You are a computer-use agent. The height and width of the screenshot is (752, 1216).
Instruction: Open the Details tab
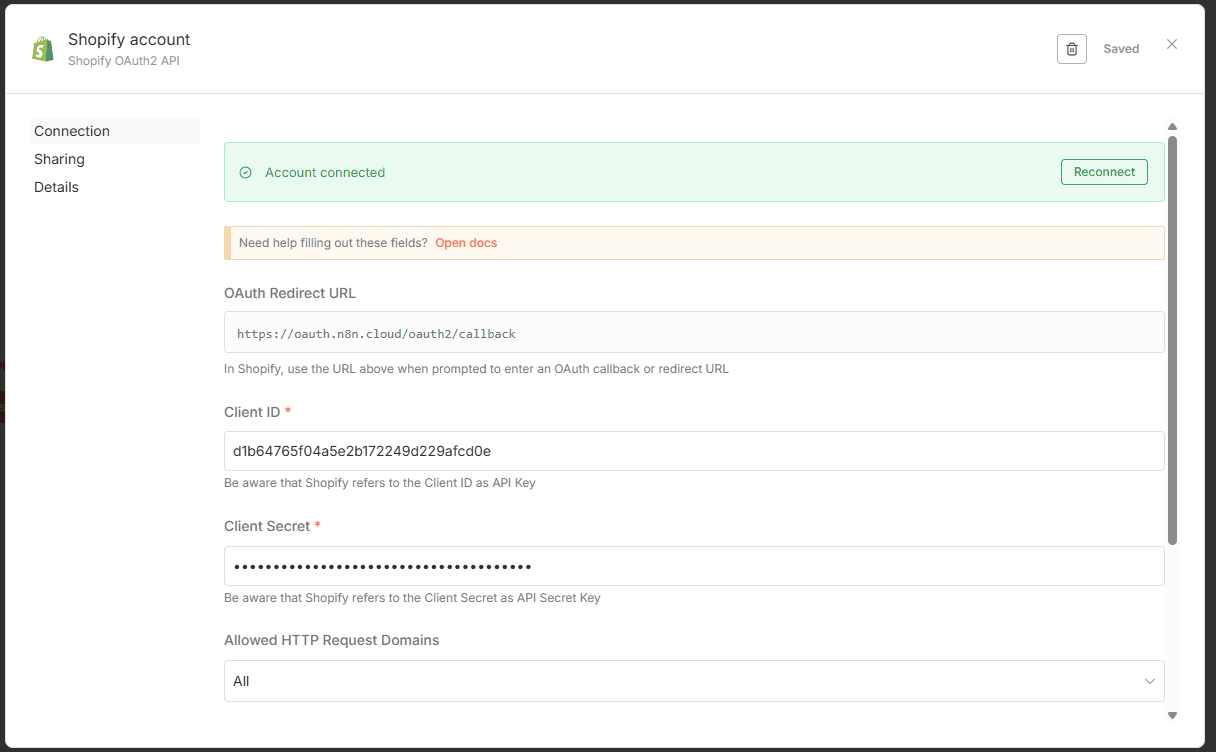[56, 187]
